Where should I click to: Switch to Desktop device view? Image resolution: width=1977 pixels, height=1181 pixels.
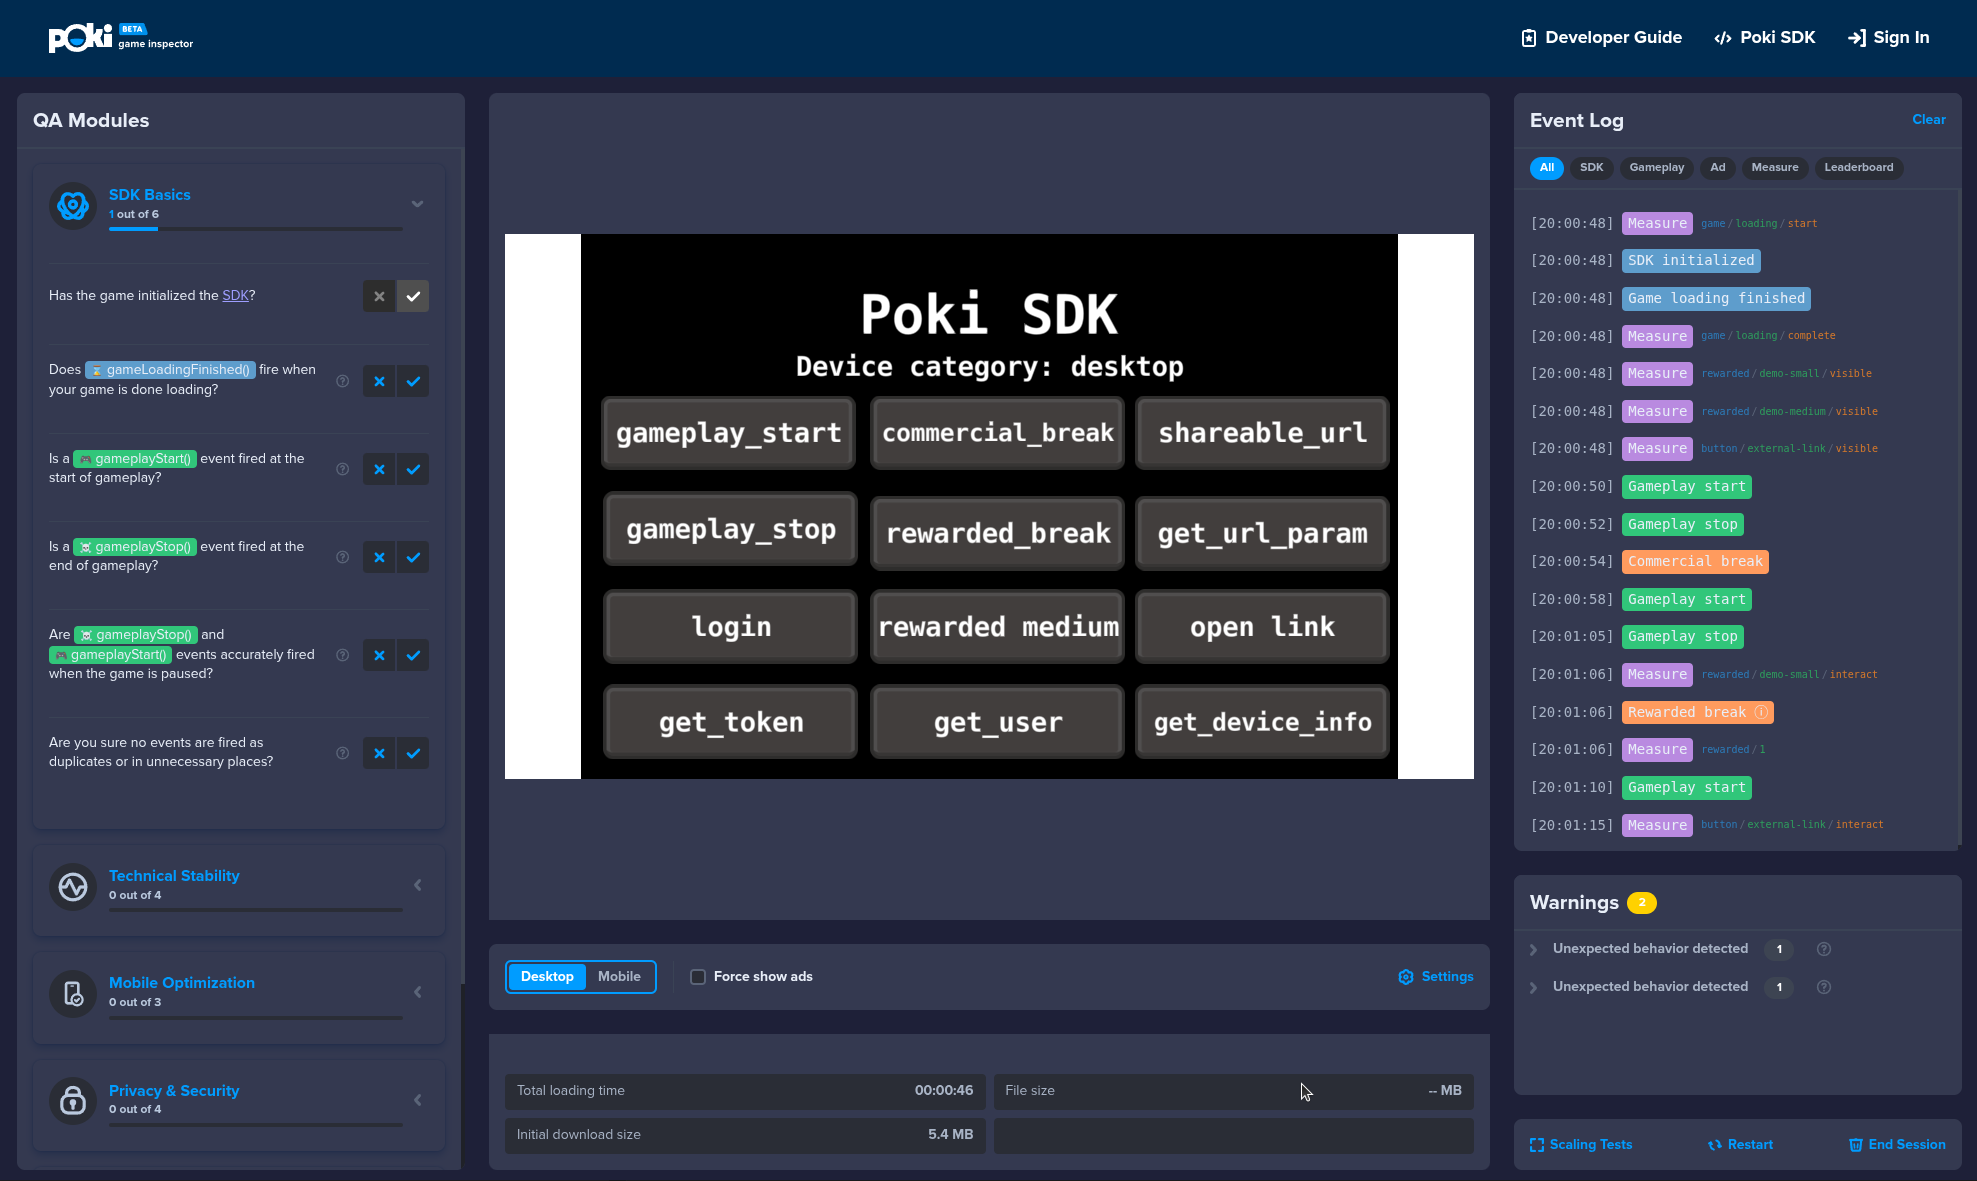click(547, 977)
